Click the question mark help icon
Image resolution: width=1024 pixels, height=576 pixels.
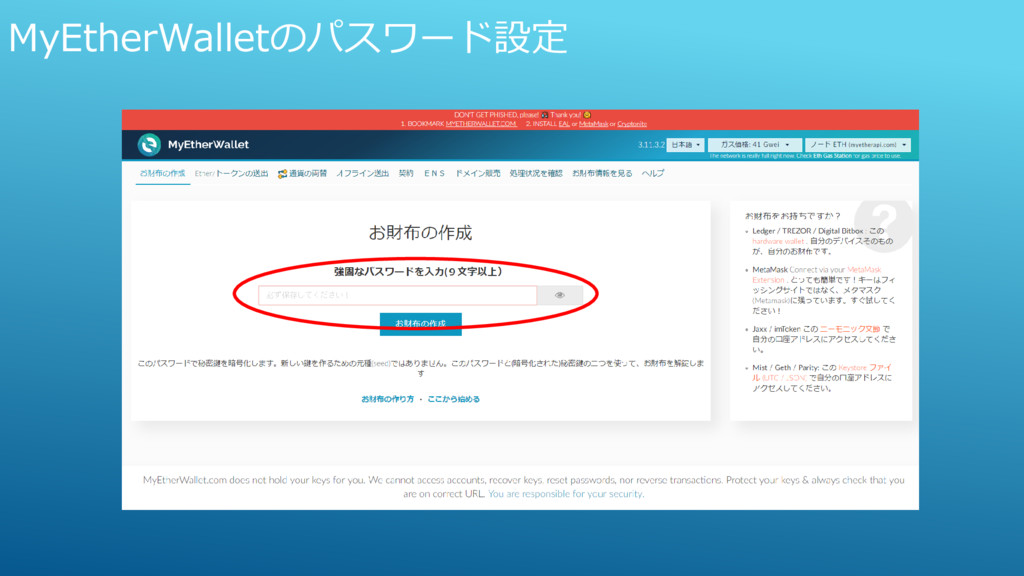(883, 224)
